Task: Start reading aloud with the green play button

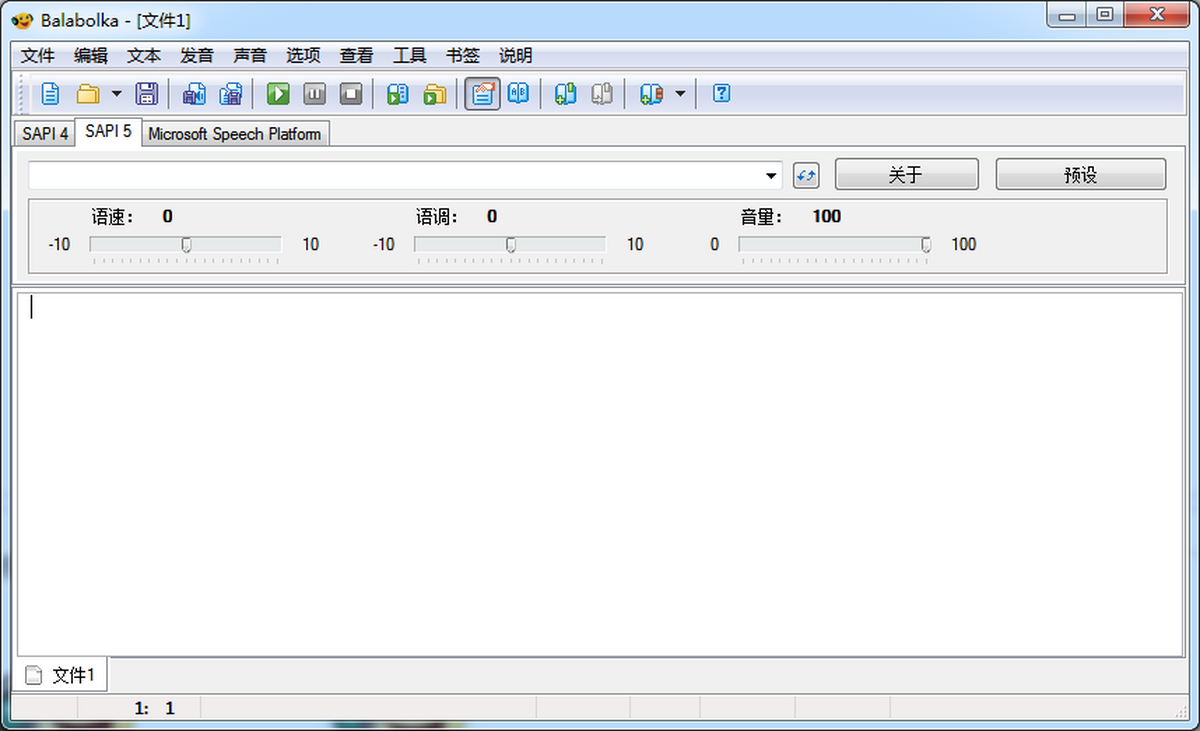Action: (278, 94)
